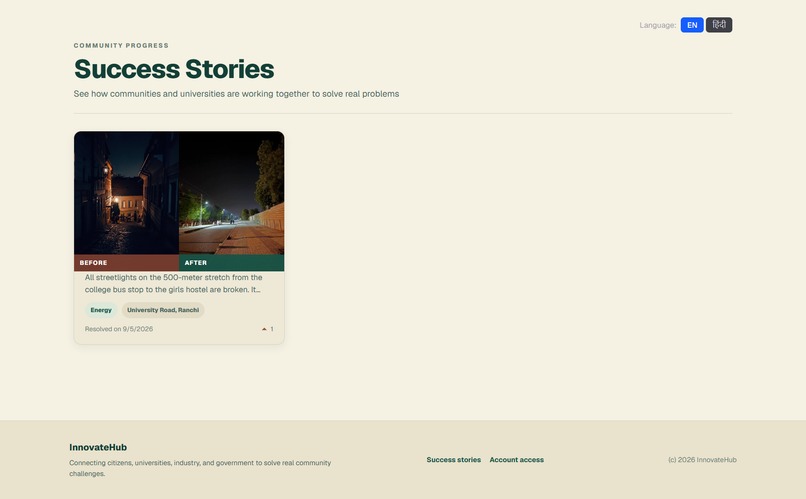Click the Resolved on 9/5/2026 text
806x499 pixels.
click(119, 329)
